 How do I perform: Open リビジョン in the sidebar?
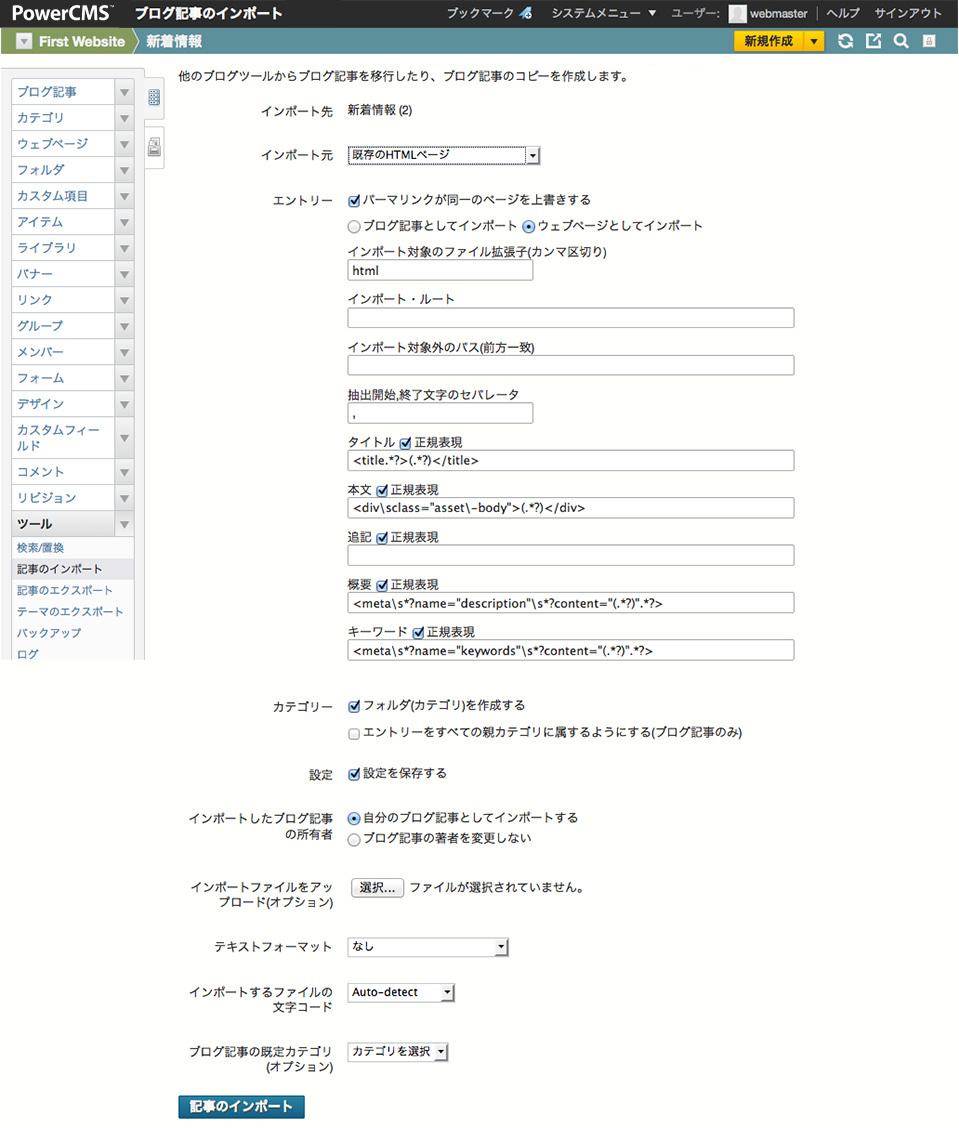[63, 498]
